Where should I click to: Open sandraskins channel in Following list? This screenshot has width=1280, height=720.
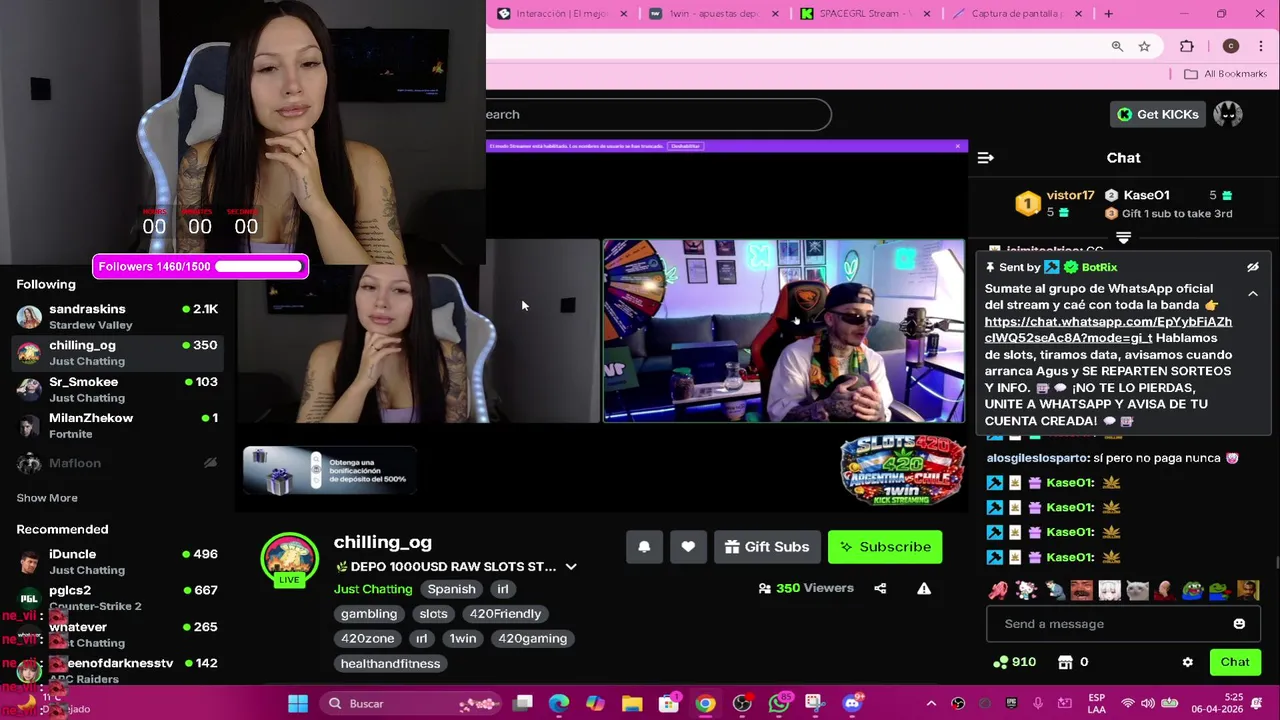pos(117,316)
